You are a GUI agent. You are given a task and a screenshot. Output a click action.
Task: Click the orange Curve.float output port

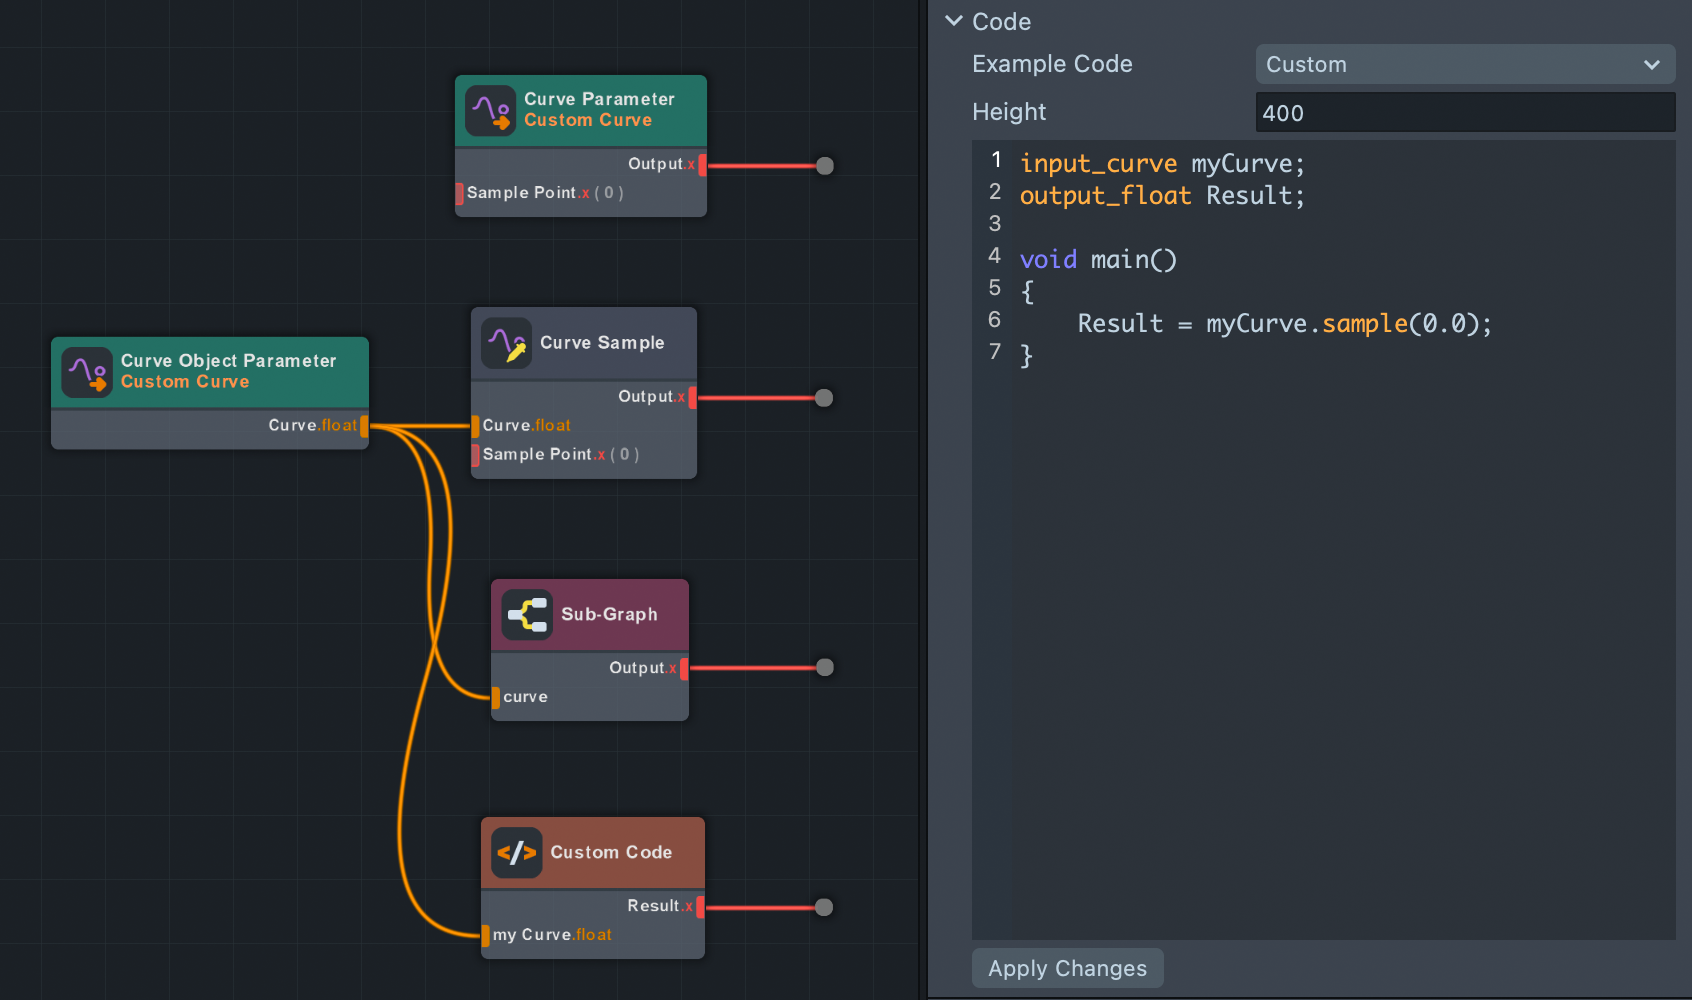pos(364,426)
